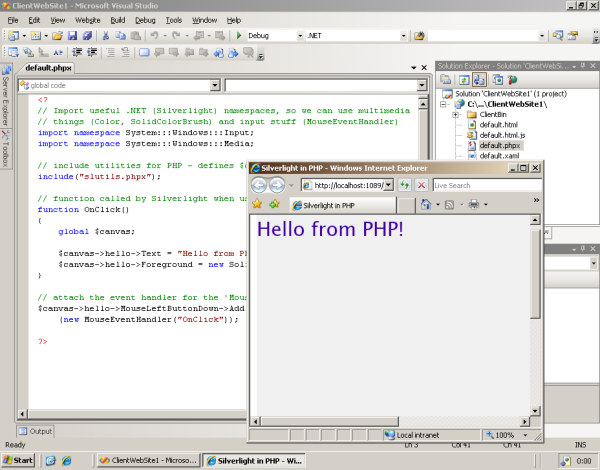Select default.html.js in Solution Explorer
The height and width of the screenshot is (470, 600).
[x=502, y=135]
